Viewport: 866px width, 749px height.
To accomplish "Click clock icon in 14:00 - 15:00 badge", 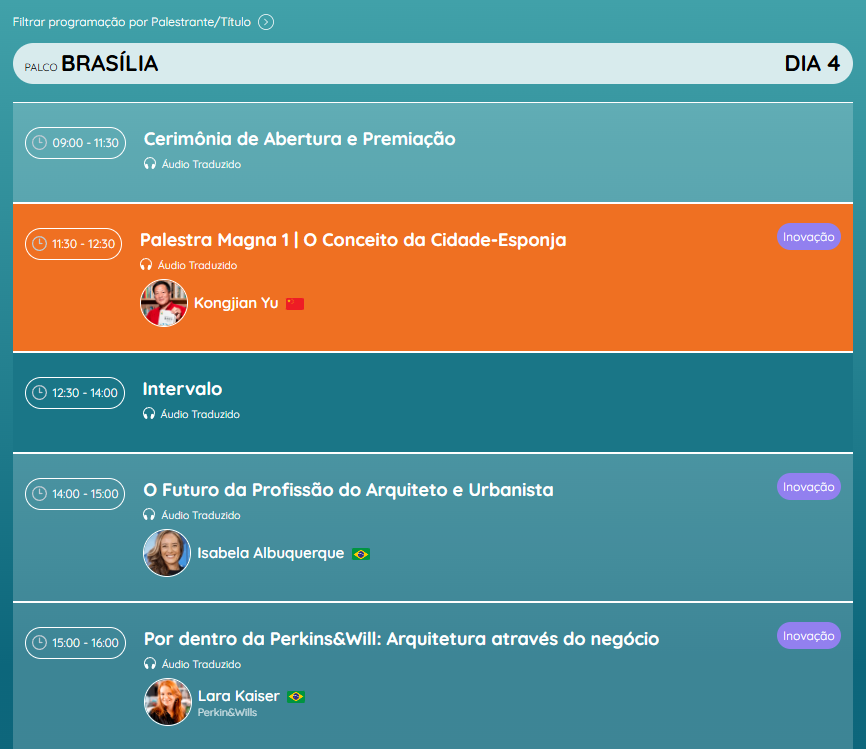I will pos(39,493).
